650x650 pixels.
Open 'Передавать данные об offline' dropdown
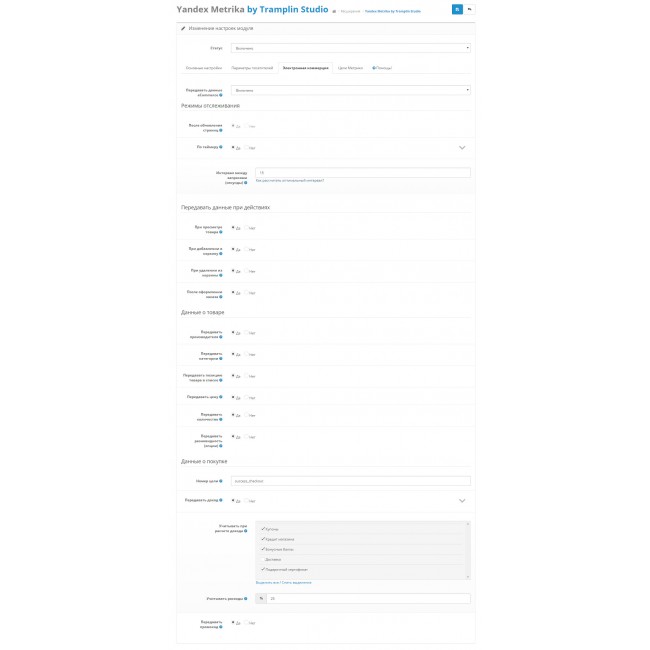pos(350,90)
